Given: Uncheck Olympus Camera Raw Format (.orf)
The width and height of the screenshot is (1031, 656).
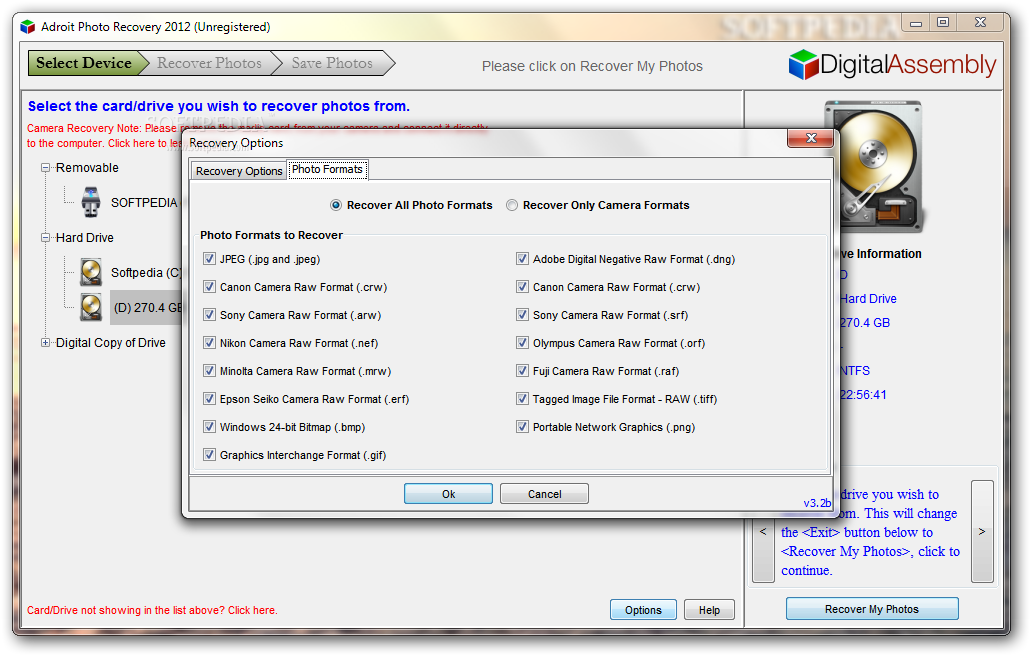Looking at the screenshot, I should pyautogui.click(x=522, y=343).
